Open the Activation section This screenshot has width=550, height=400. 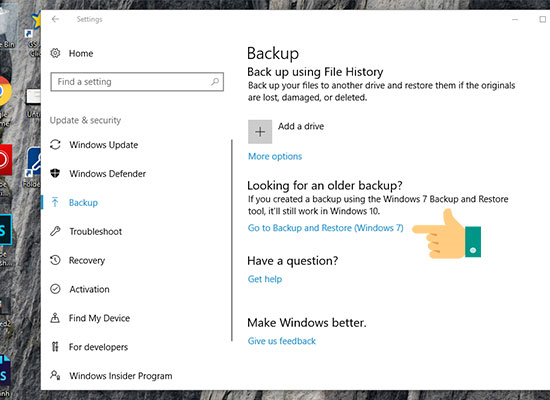tap(89, 289)
